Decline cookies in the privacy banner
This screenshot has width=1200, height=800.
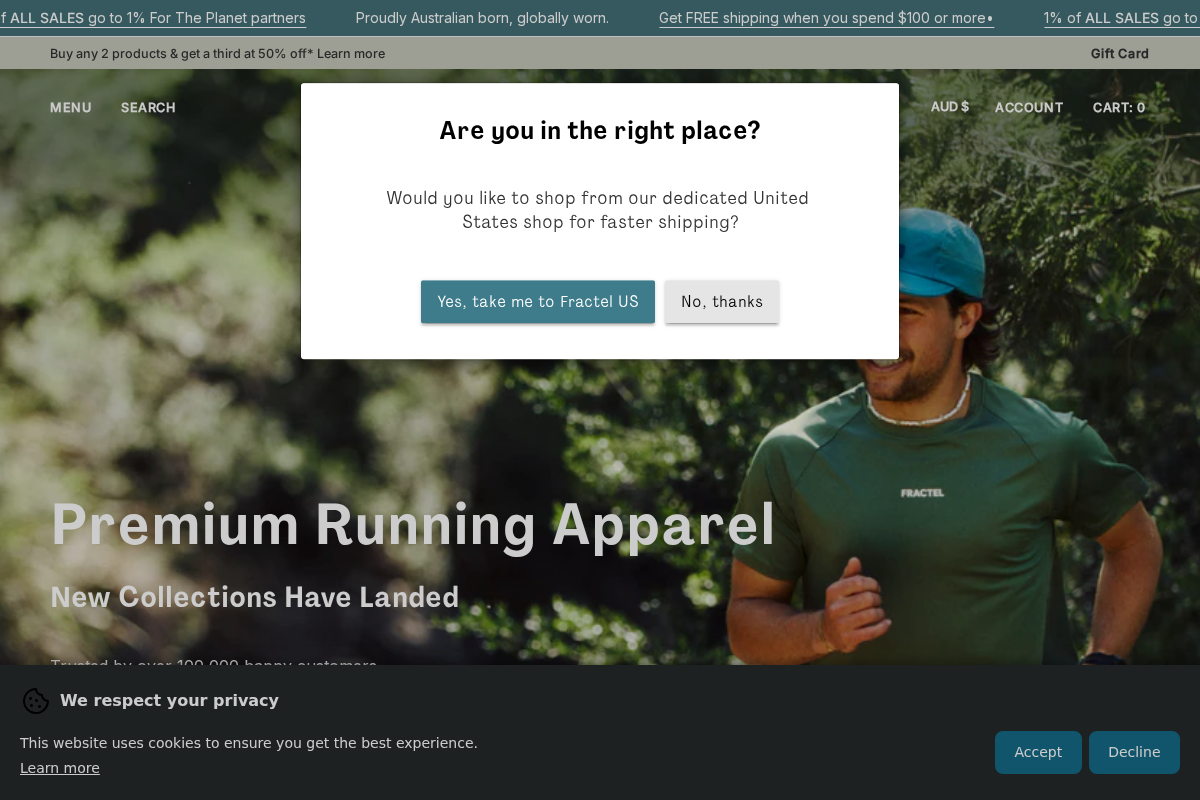pyautogui.click(x=1134, y=752)
